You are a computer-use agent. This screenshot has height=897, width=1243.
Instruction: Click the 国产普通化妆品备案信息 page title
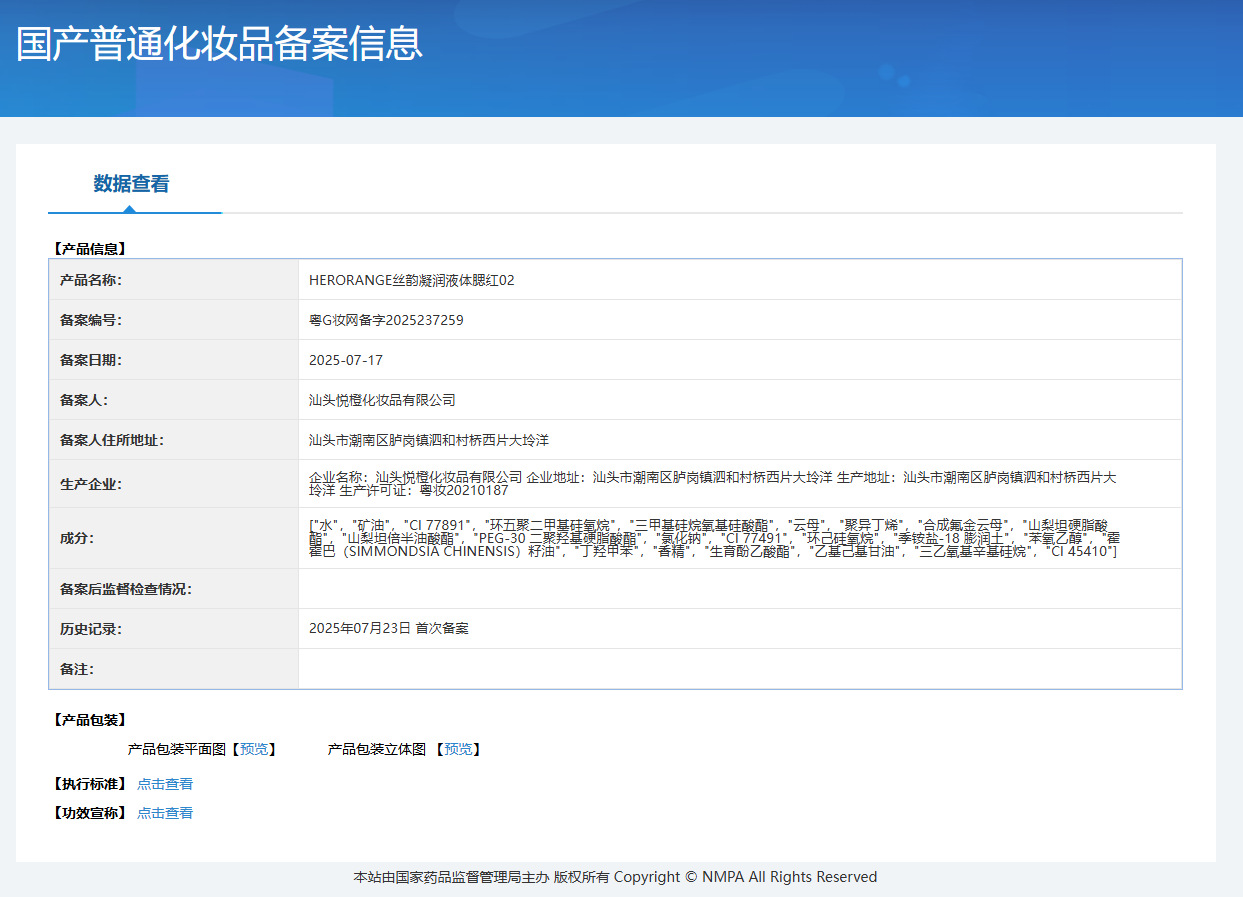point(219,43)
